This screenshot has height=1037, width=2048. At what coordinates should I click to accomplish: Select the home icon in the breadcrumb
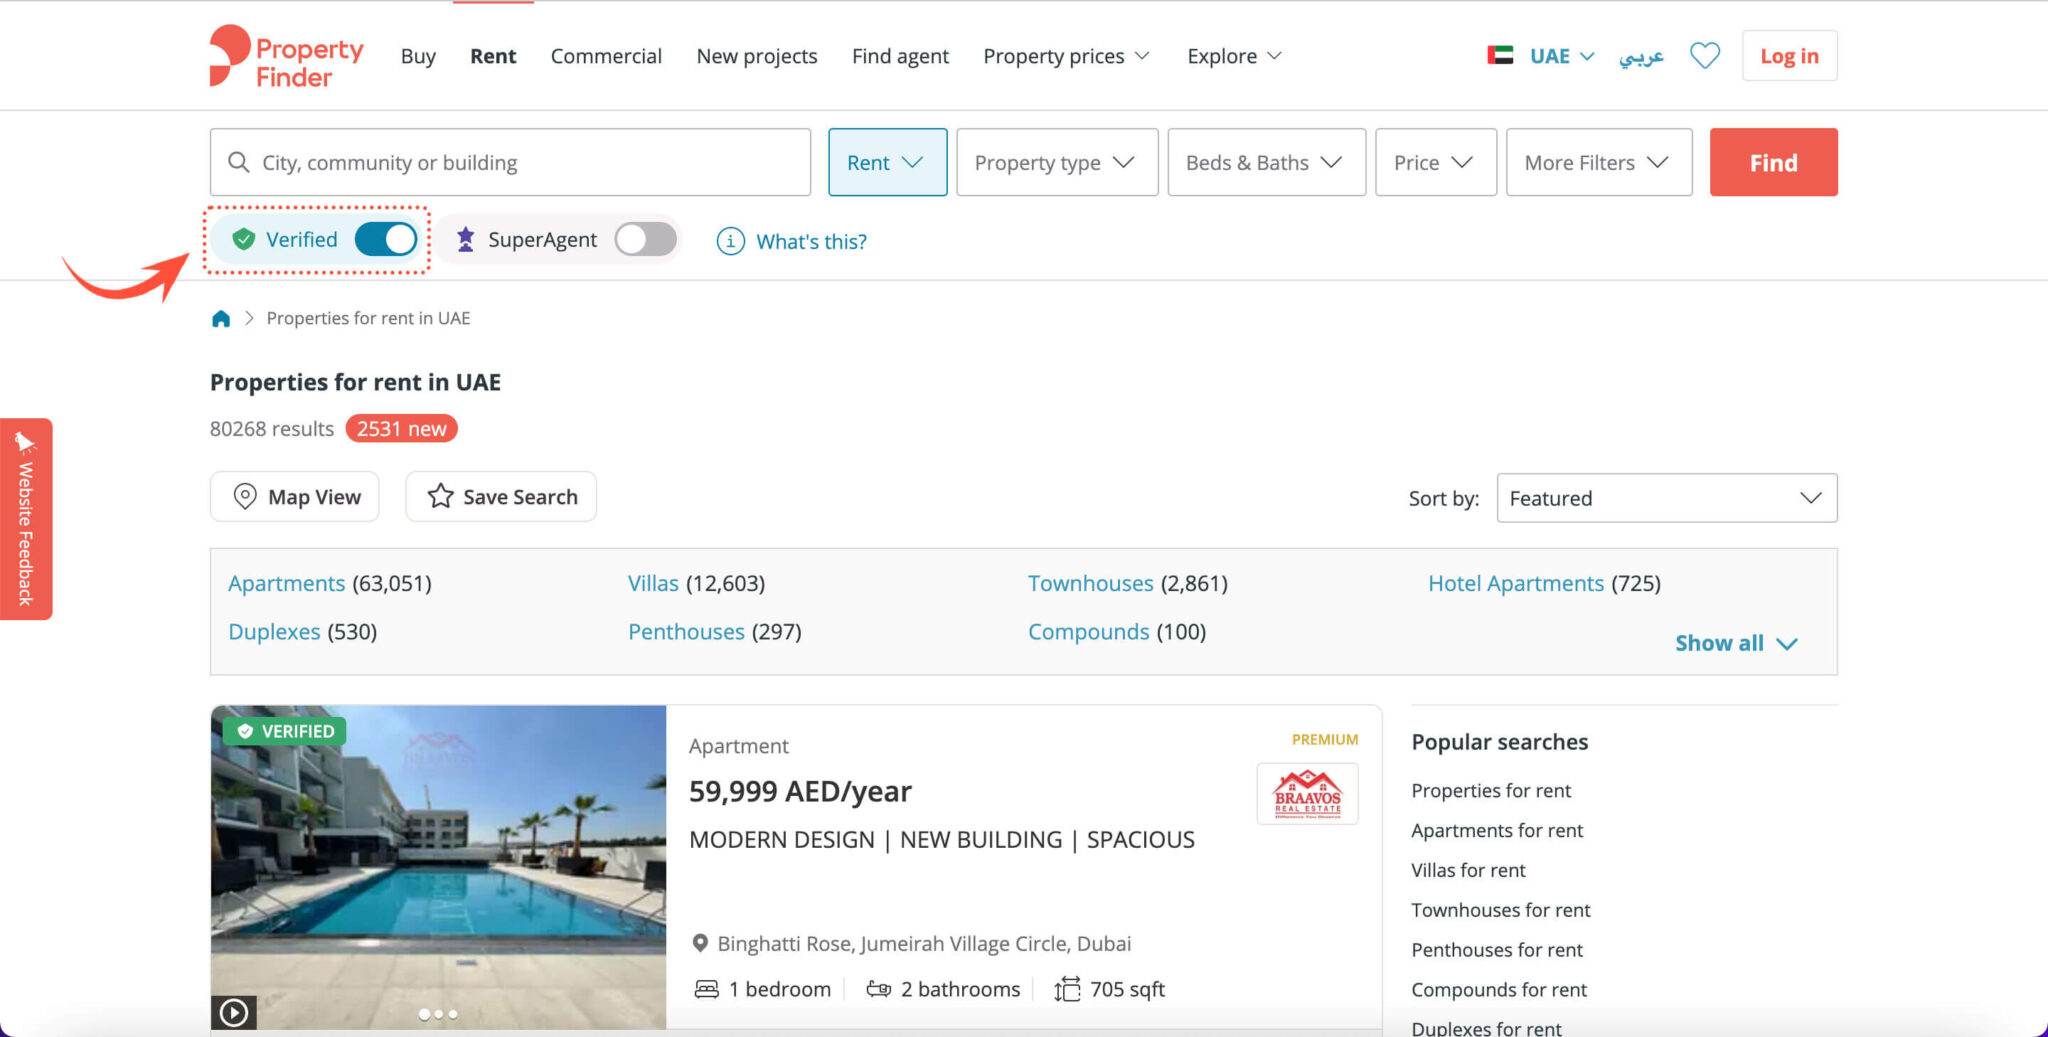coord(221,318)
